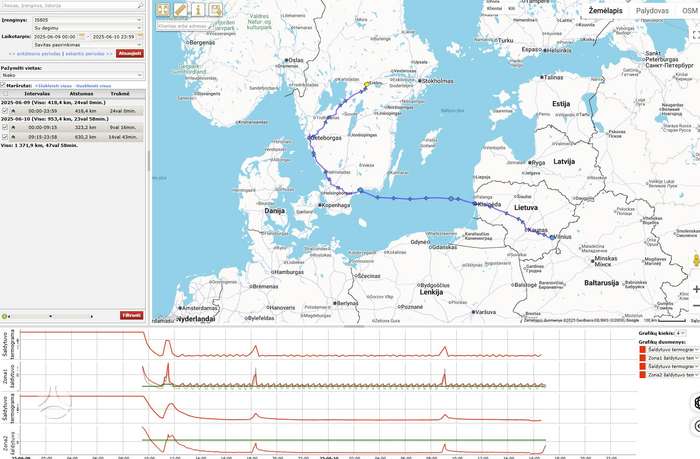Zoom in using the map plus button
Image resolution: width=700 pixels, height=459 pixels.
point(696,289)
